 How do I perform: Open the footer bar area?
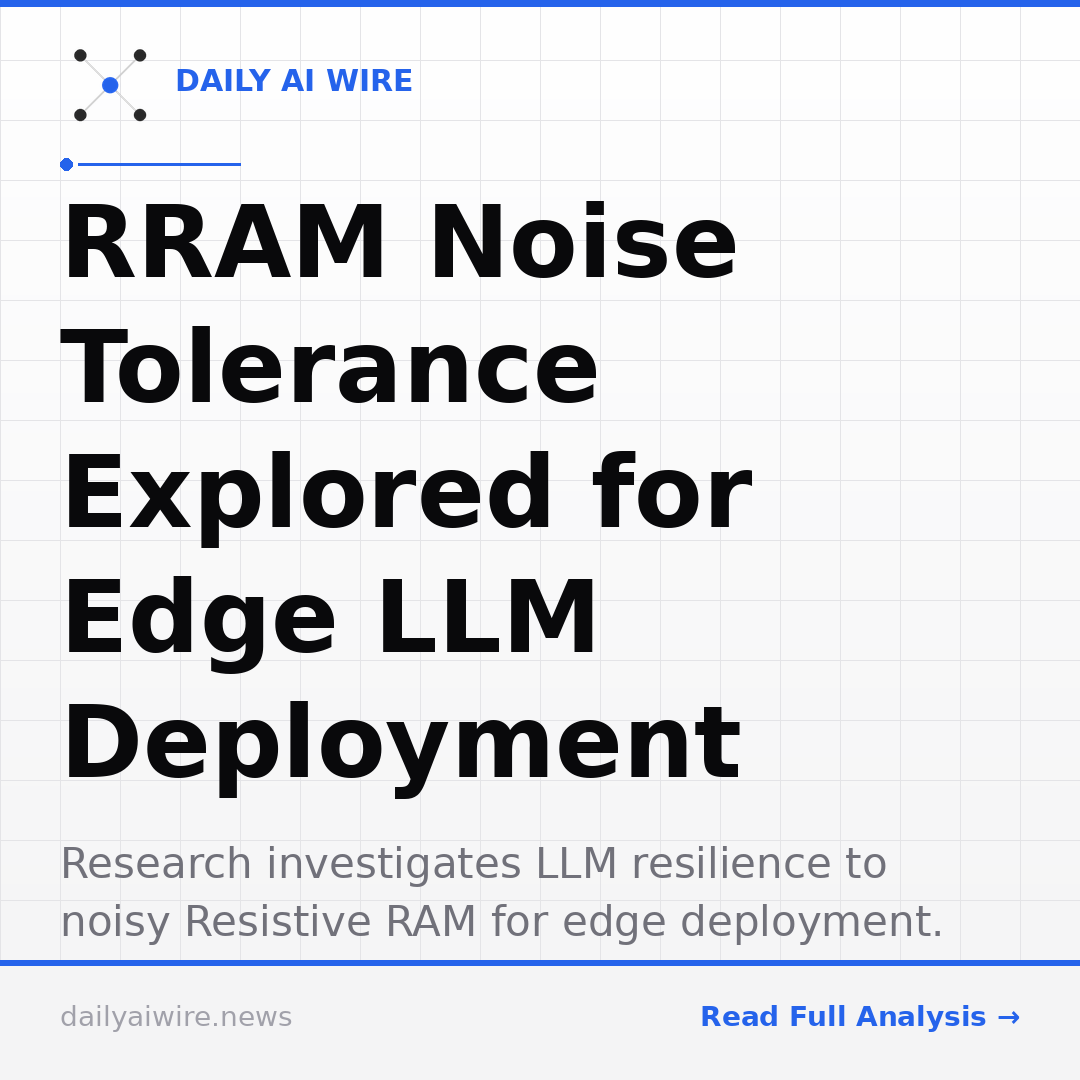[x=540, y=1020]
